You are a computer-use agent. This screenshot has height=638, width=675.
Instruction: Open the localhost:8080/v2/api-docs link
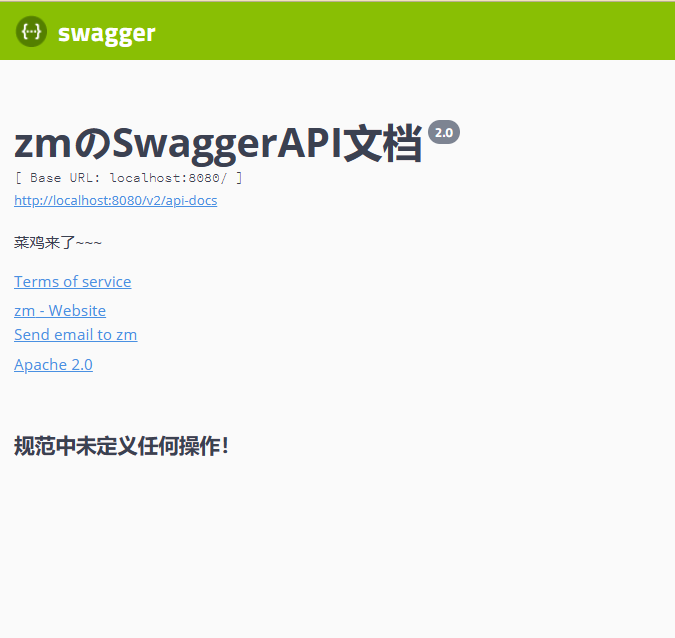(115, 201)
